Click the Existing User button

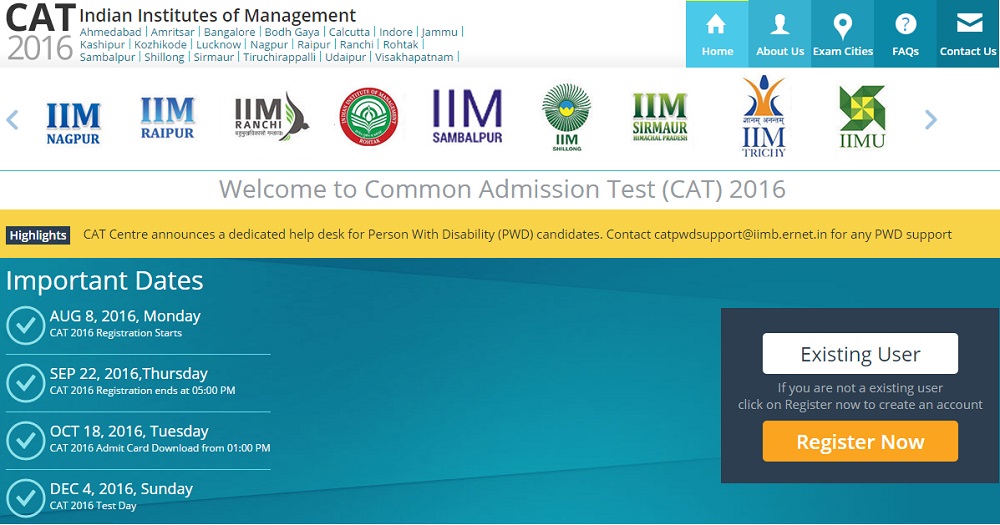[860, 353]
